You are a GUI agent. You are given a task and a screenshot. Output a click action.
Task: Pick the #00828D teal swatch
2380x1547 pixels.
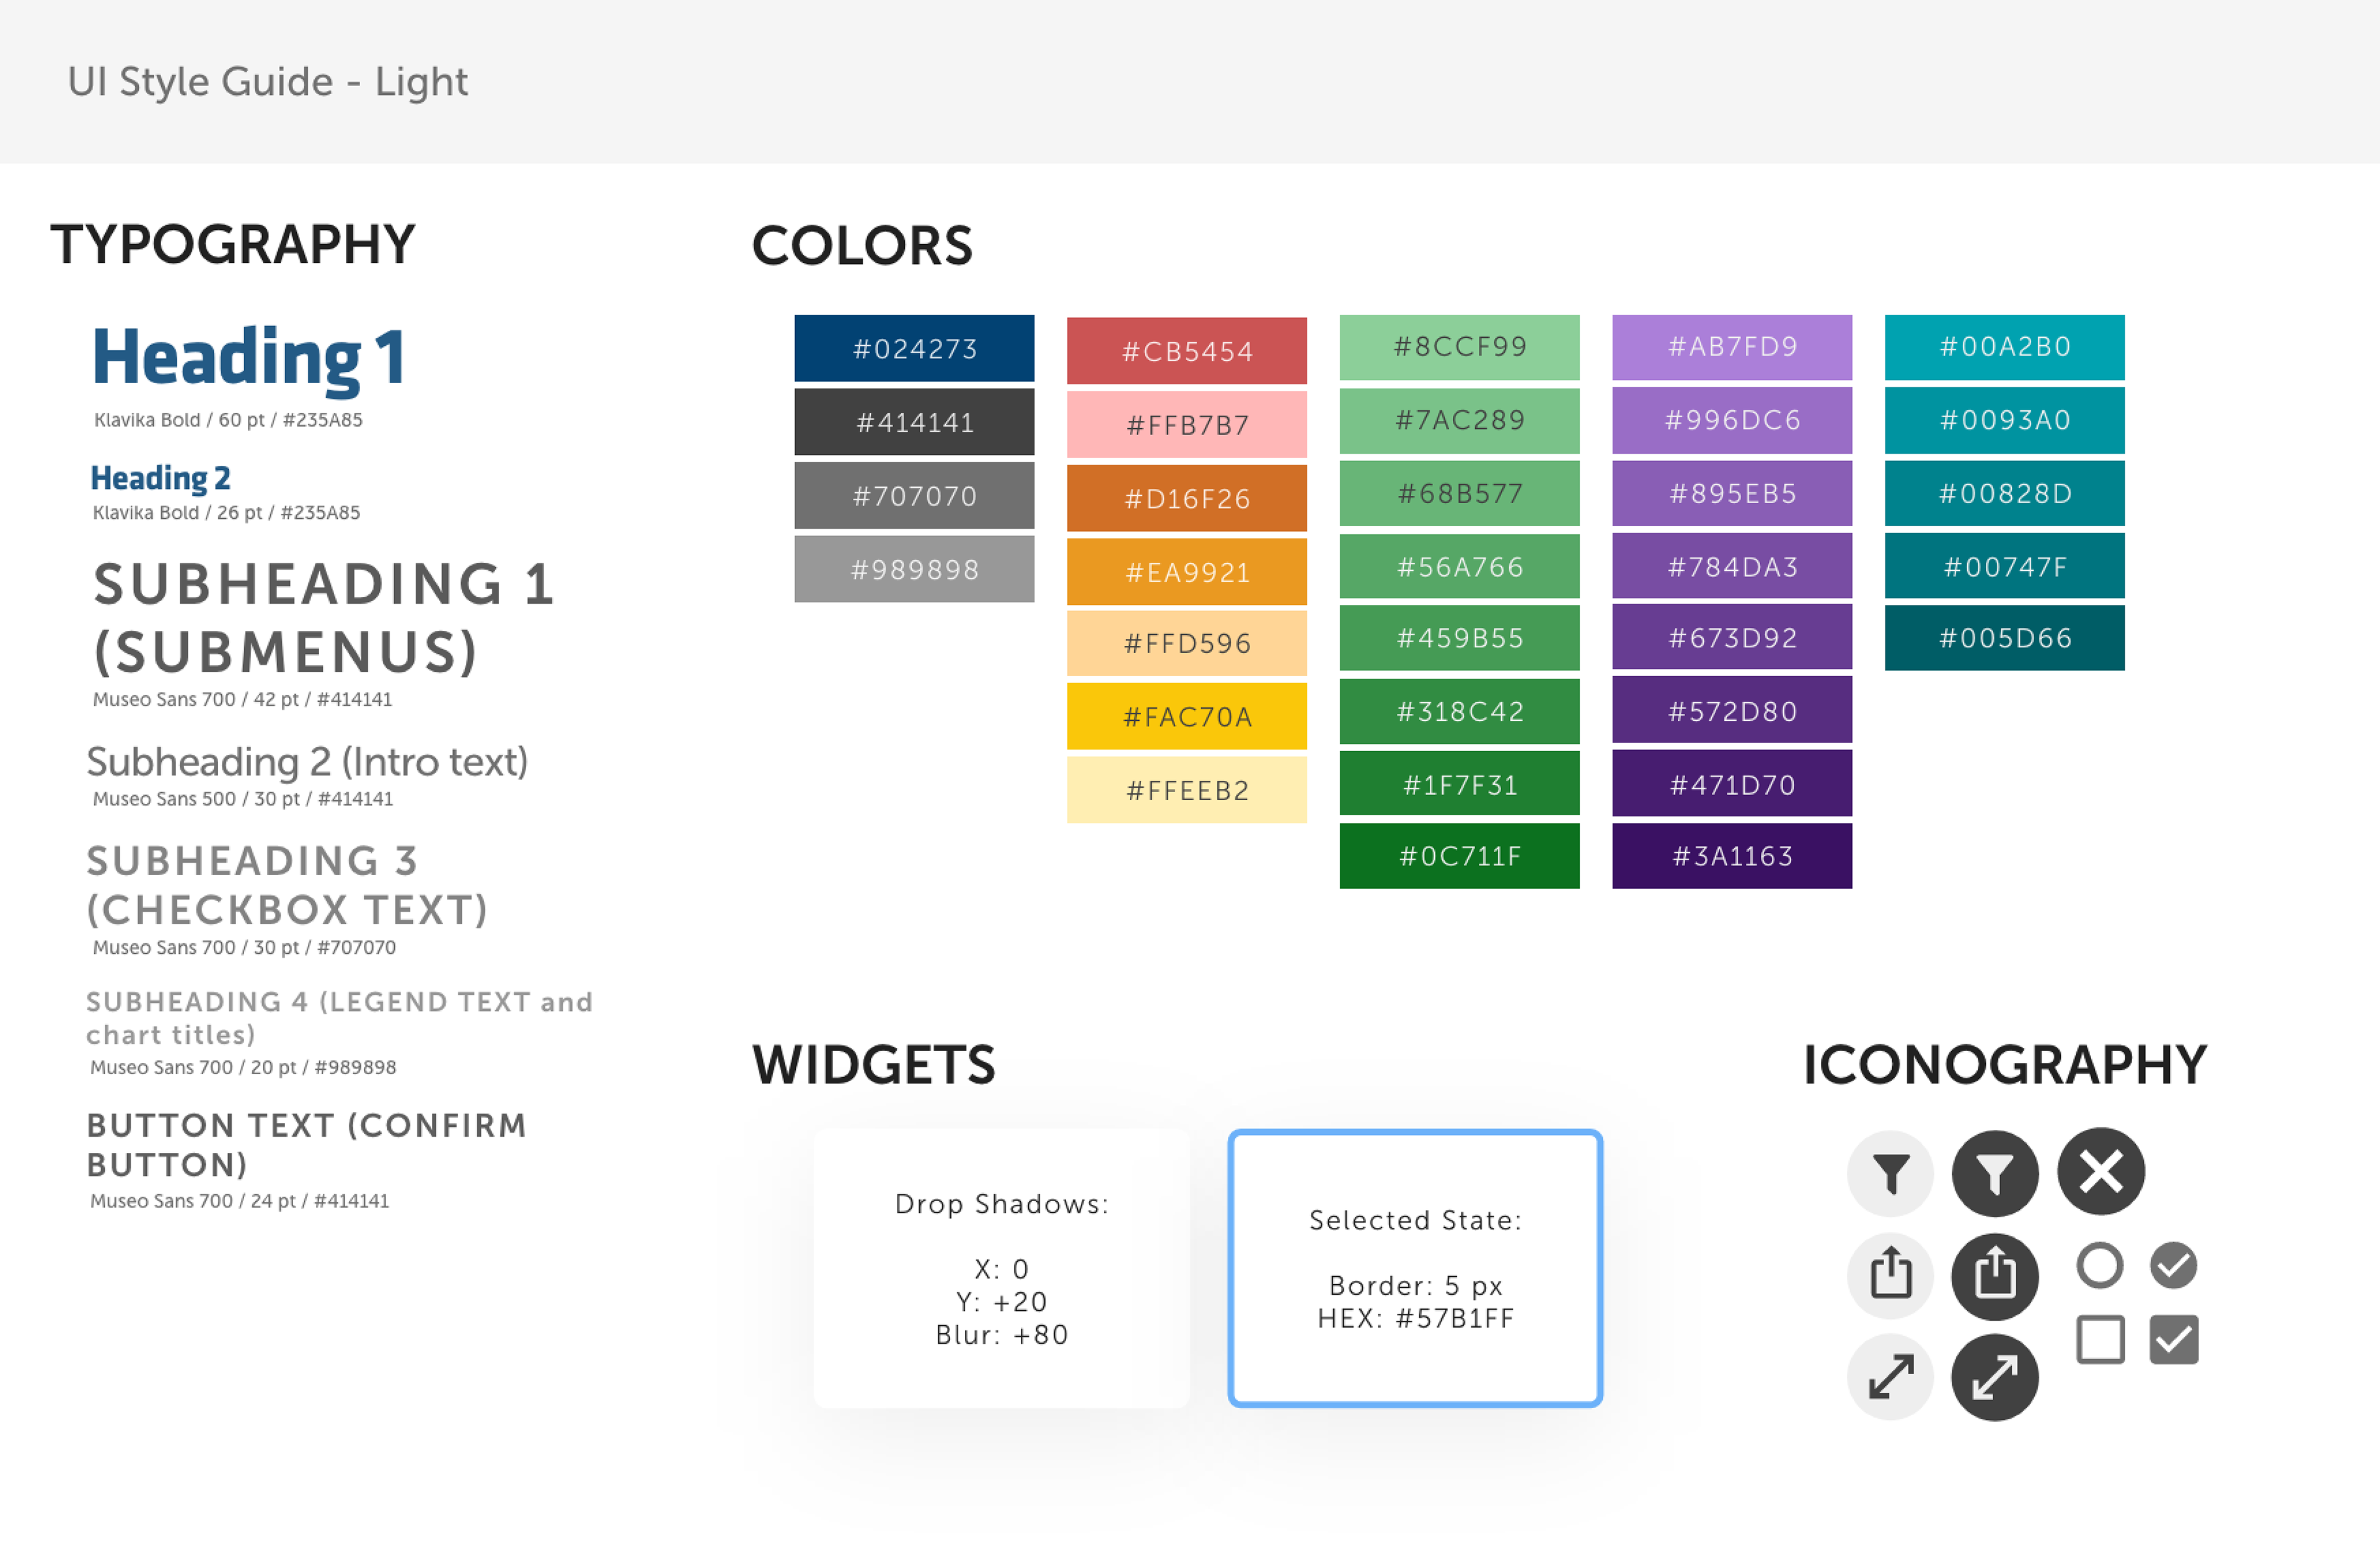click(2005, 493)
